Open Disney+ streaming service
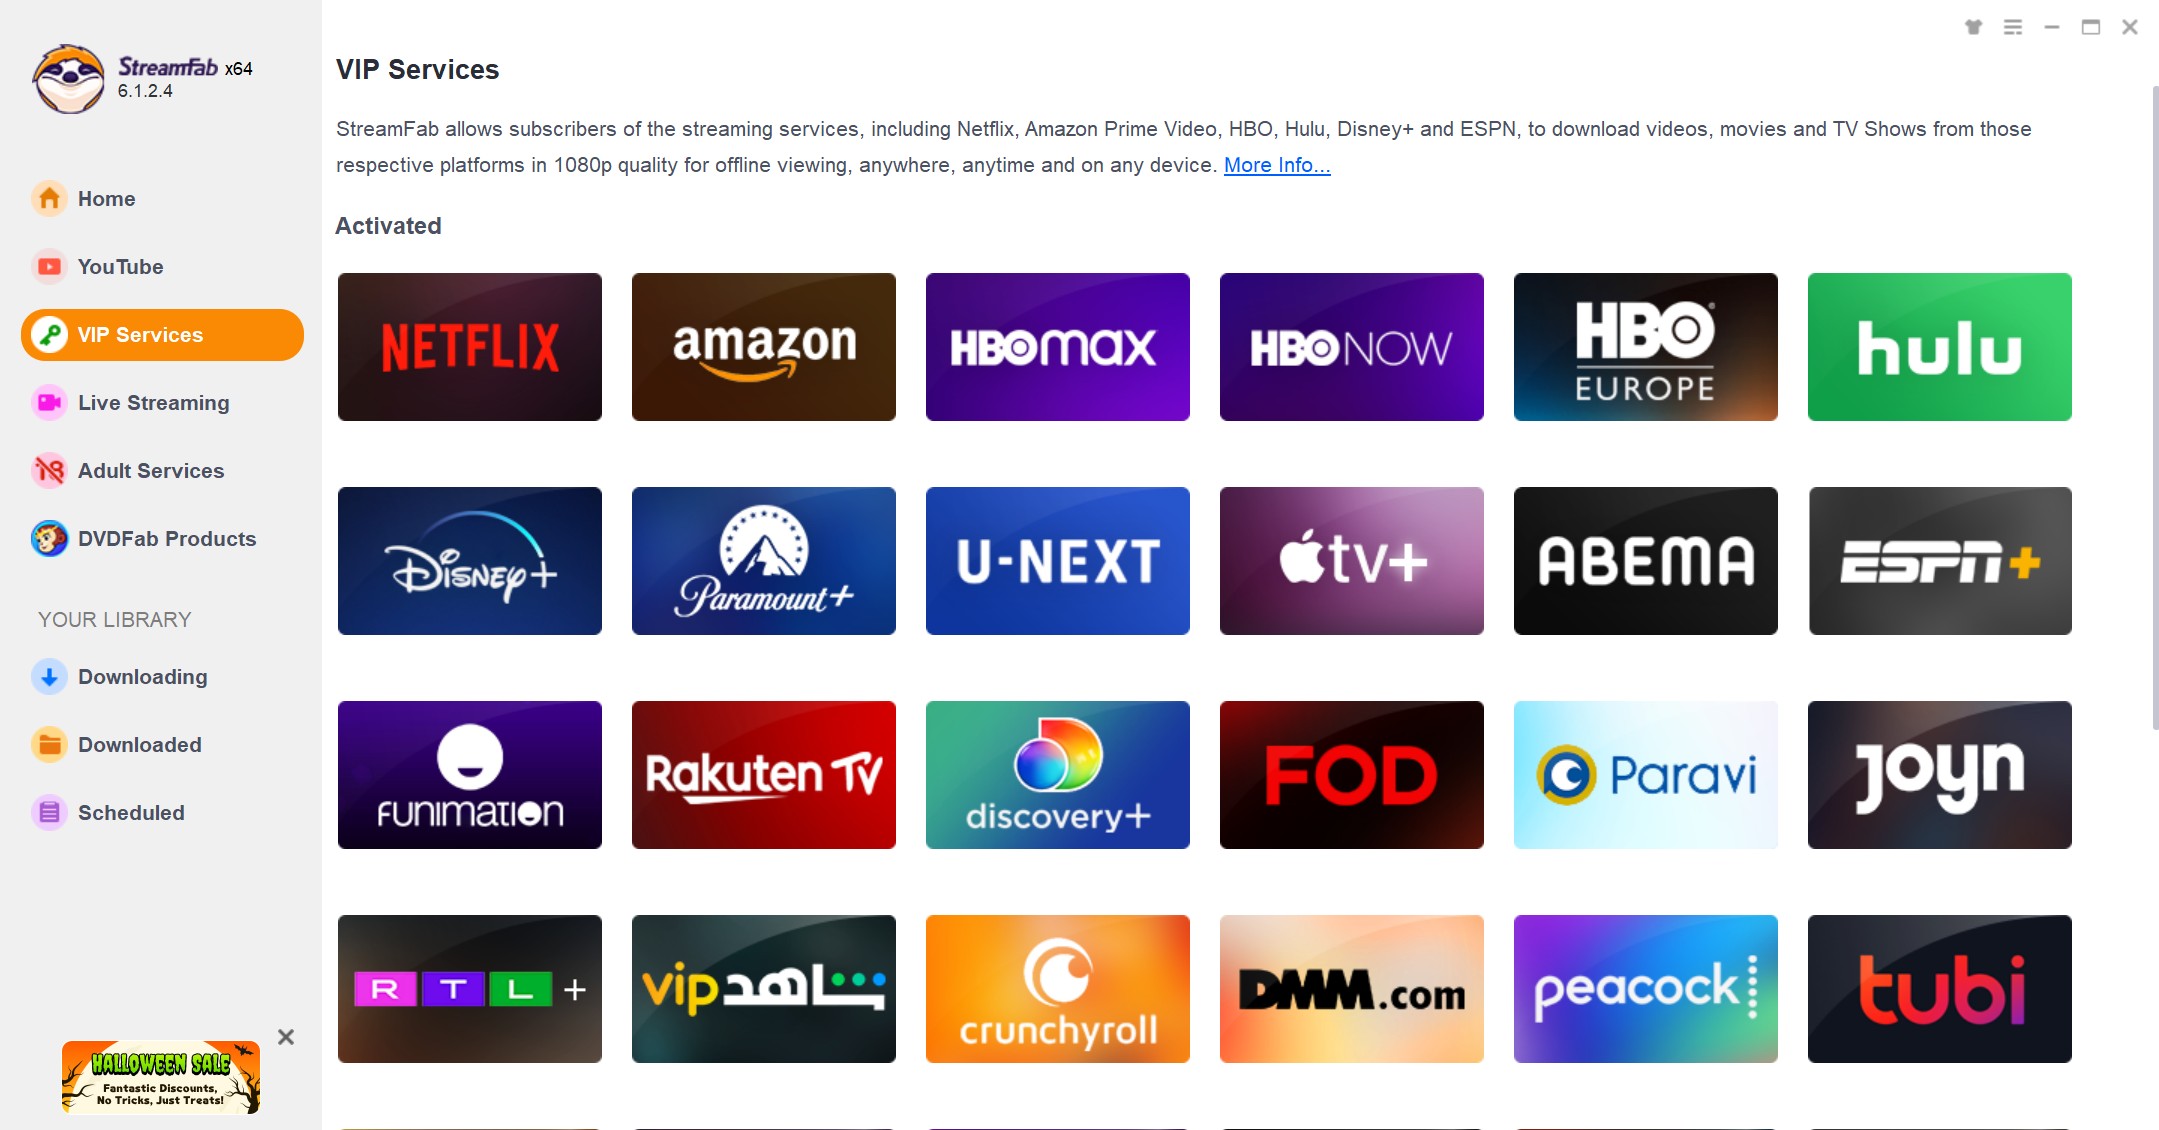The width and height of the screenshot is (2159, 1130). click(x=468, y=560)
